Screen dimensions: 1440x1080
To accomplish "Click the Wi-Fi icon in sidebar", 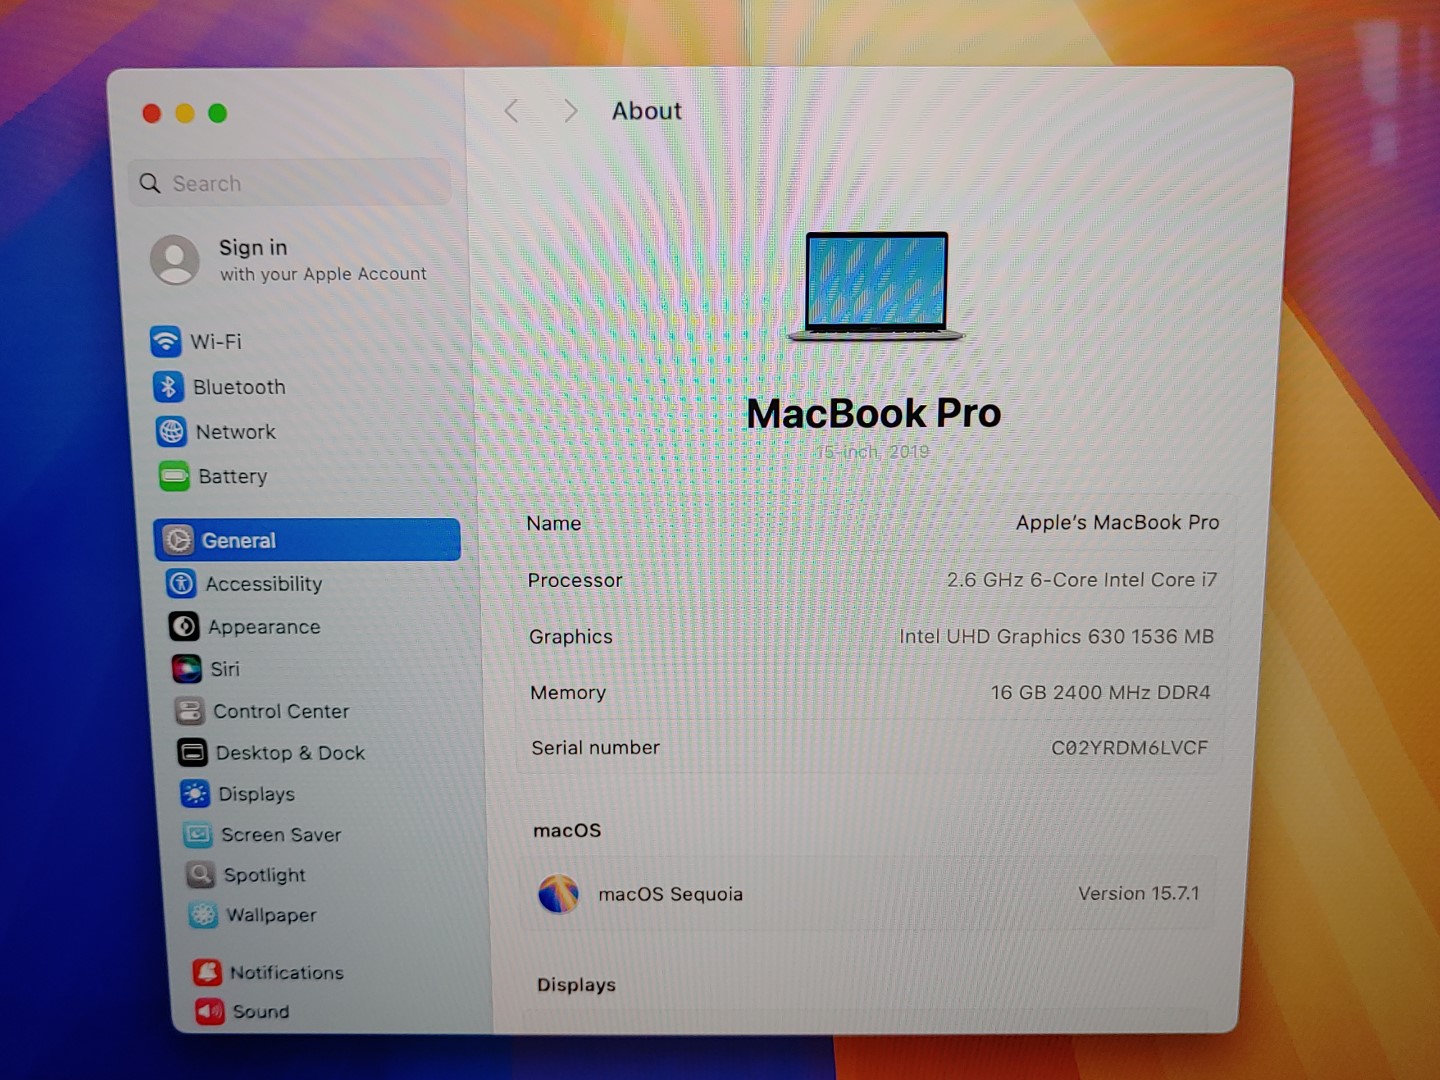I will pyautogui.click(x=165, y=341).
